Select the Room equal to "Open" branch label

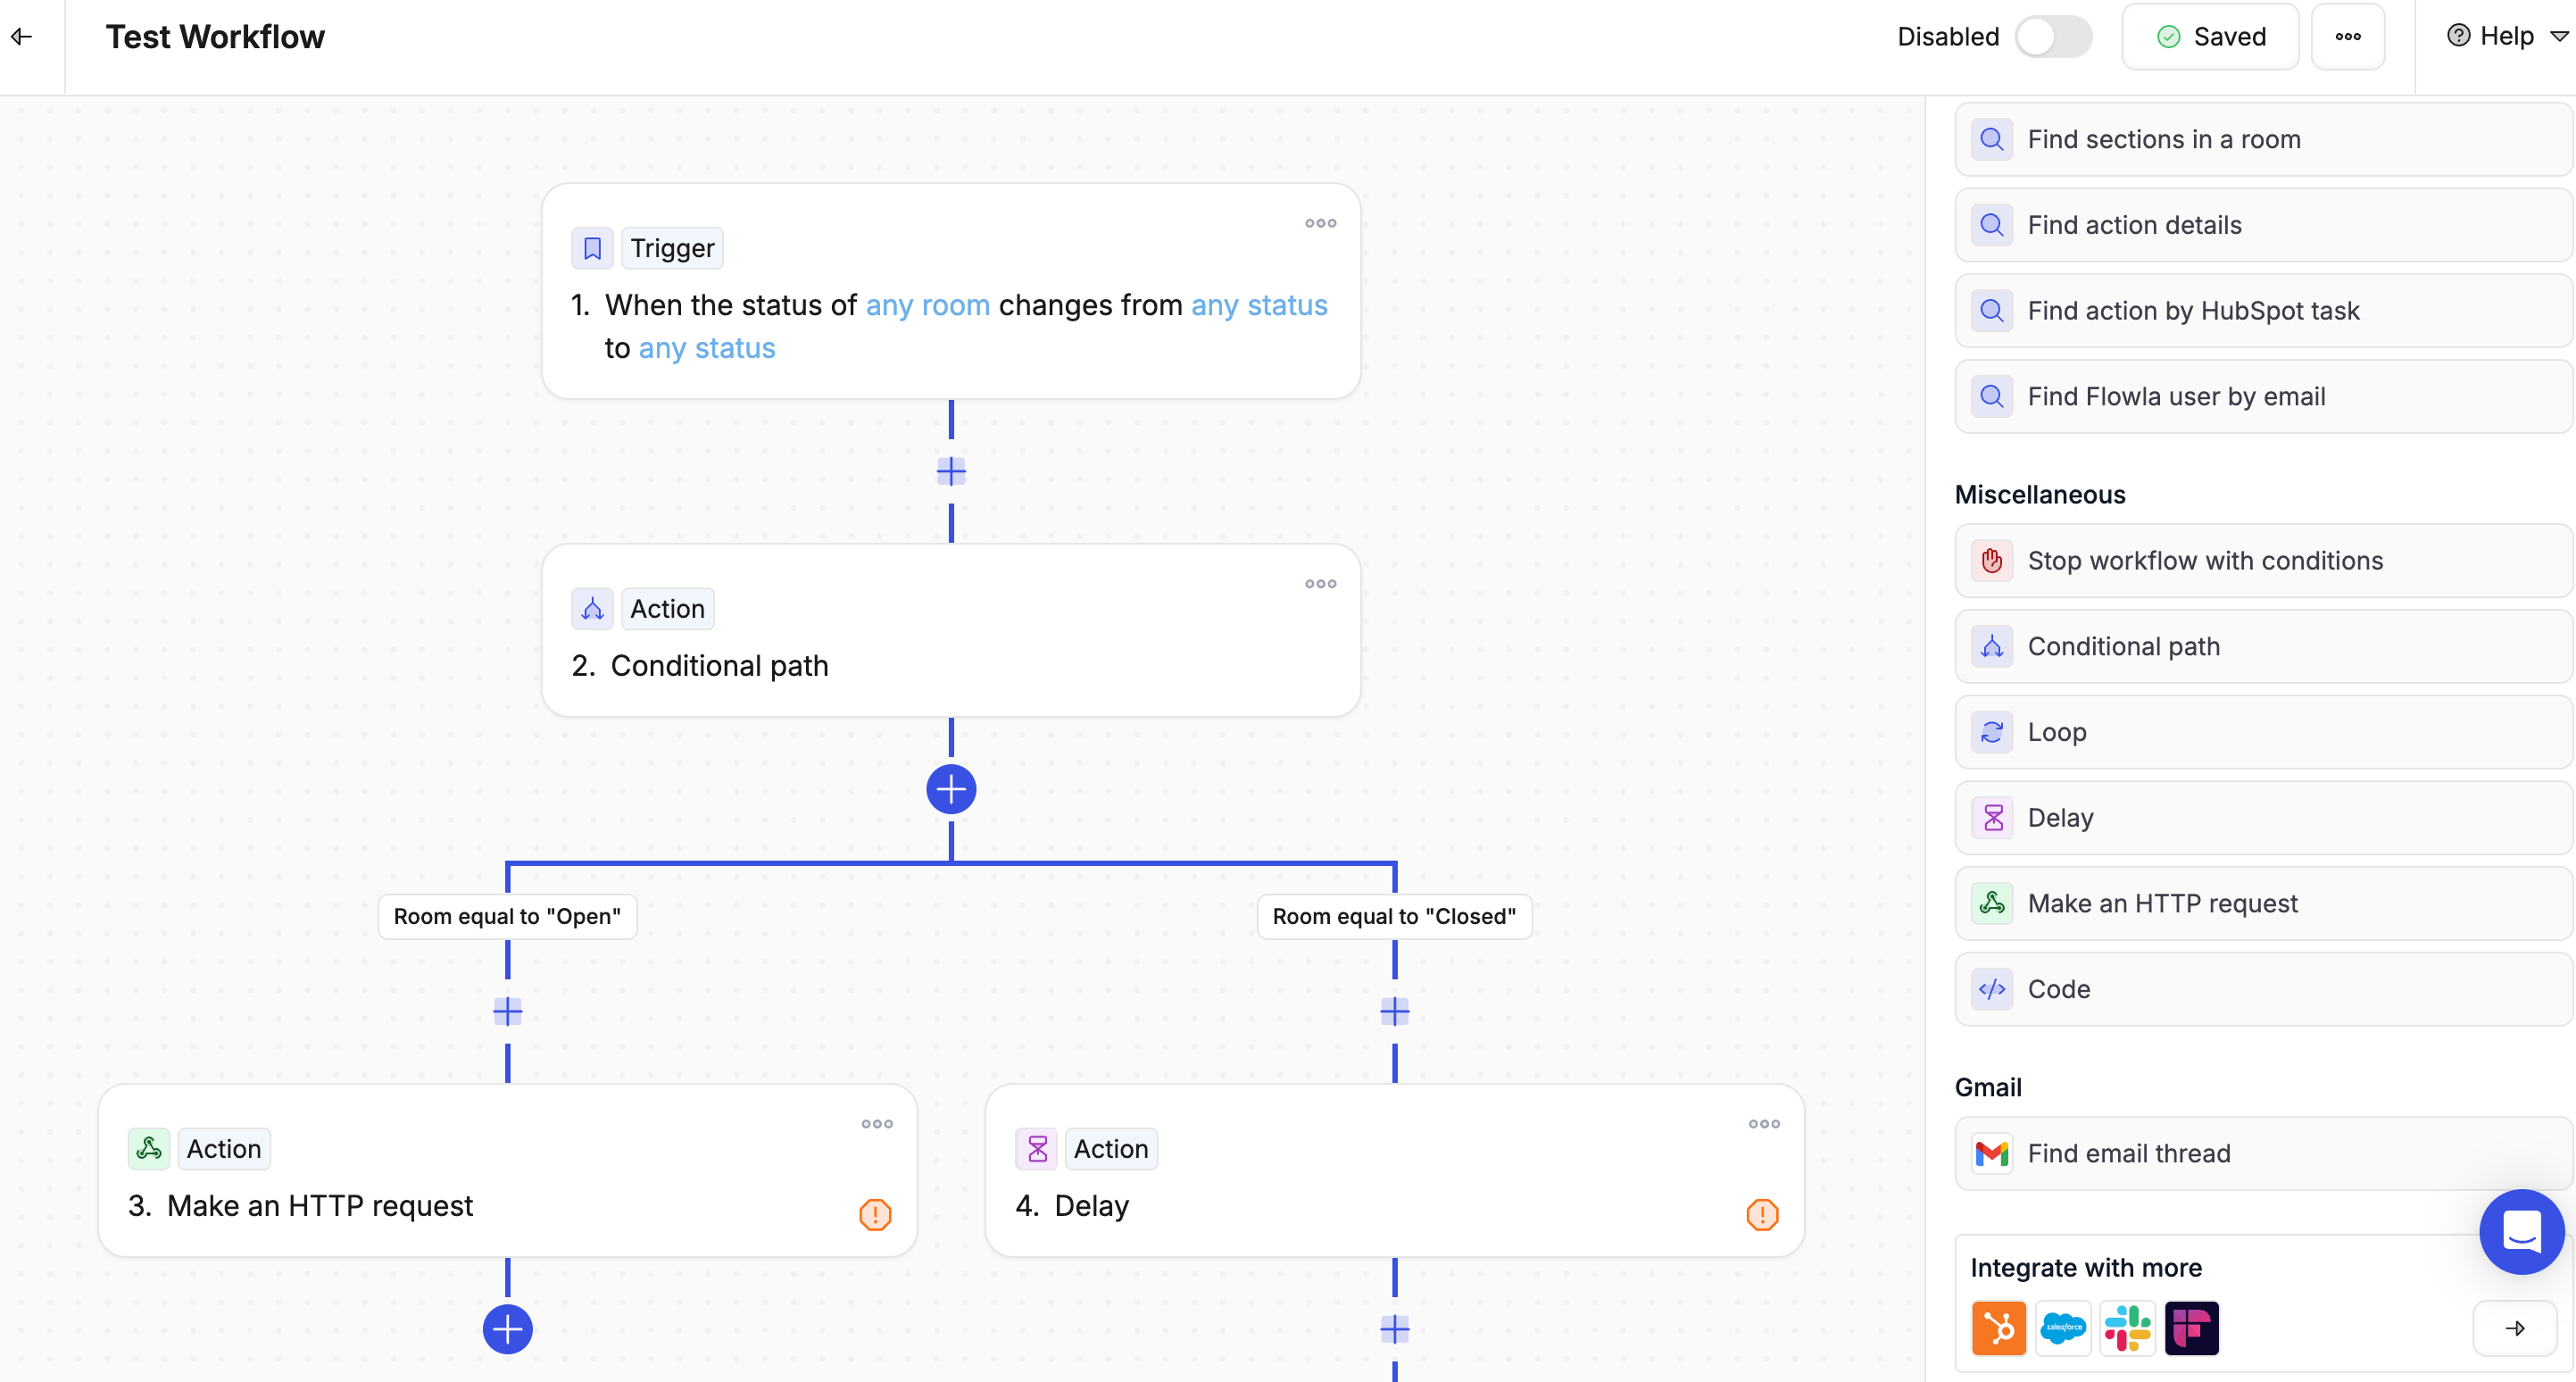(x=507, y=916)
